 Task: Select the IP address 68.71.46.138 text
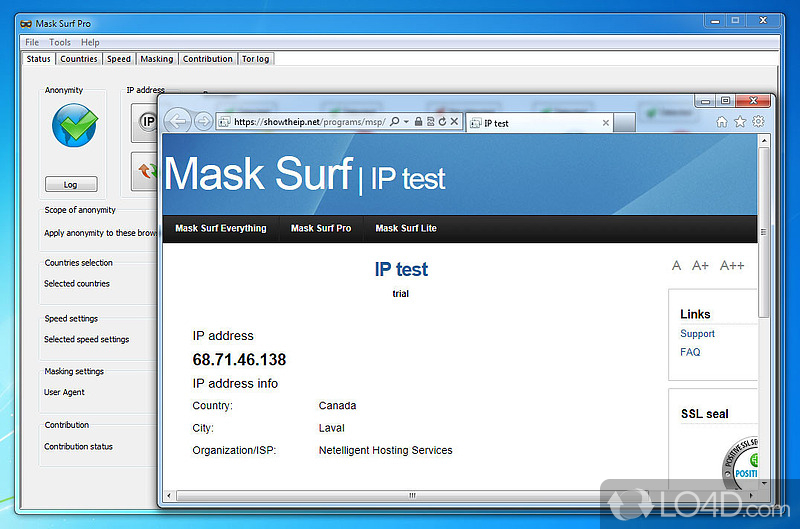239,360
